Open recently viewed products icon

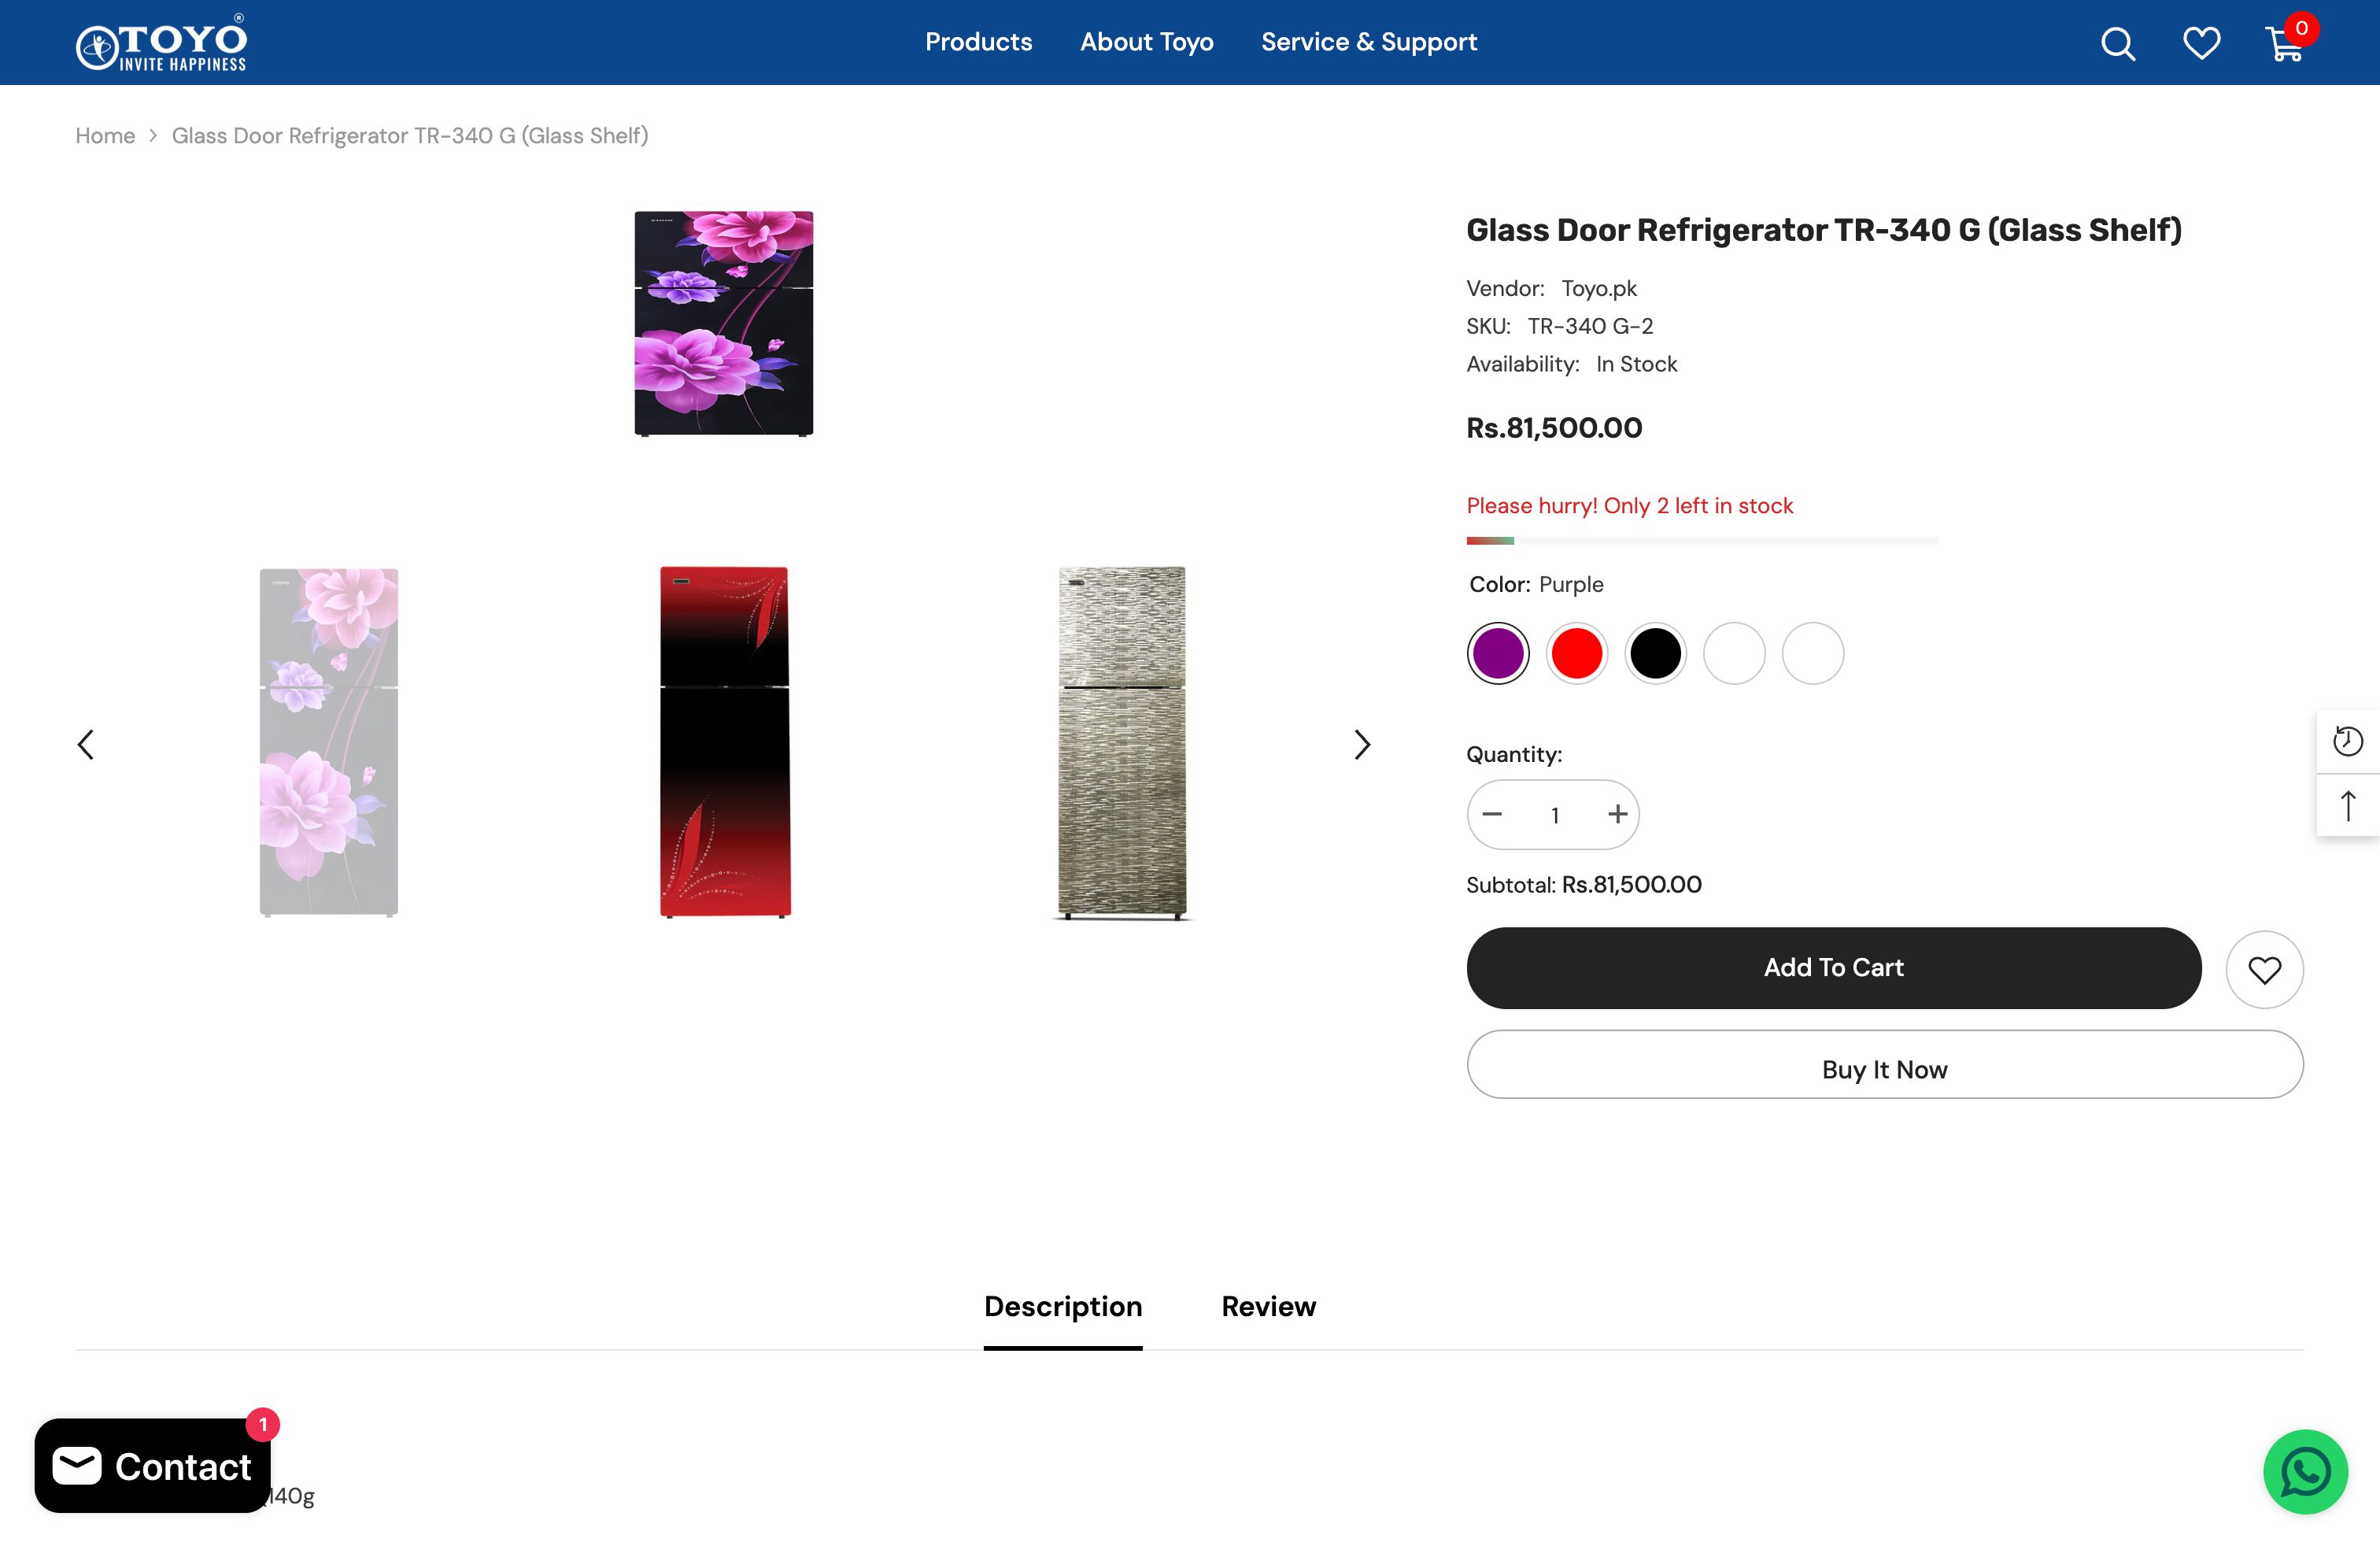(2347, 741)
